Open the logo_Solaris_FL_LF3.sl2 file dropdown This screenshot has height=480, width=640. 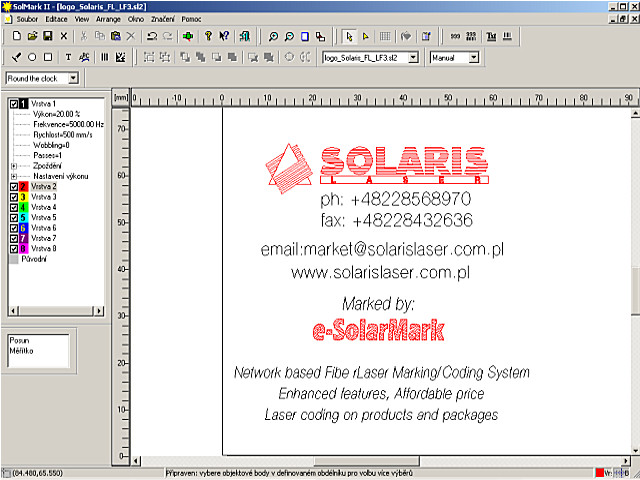(413, 58)
